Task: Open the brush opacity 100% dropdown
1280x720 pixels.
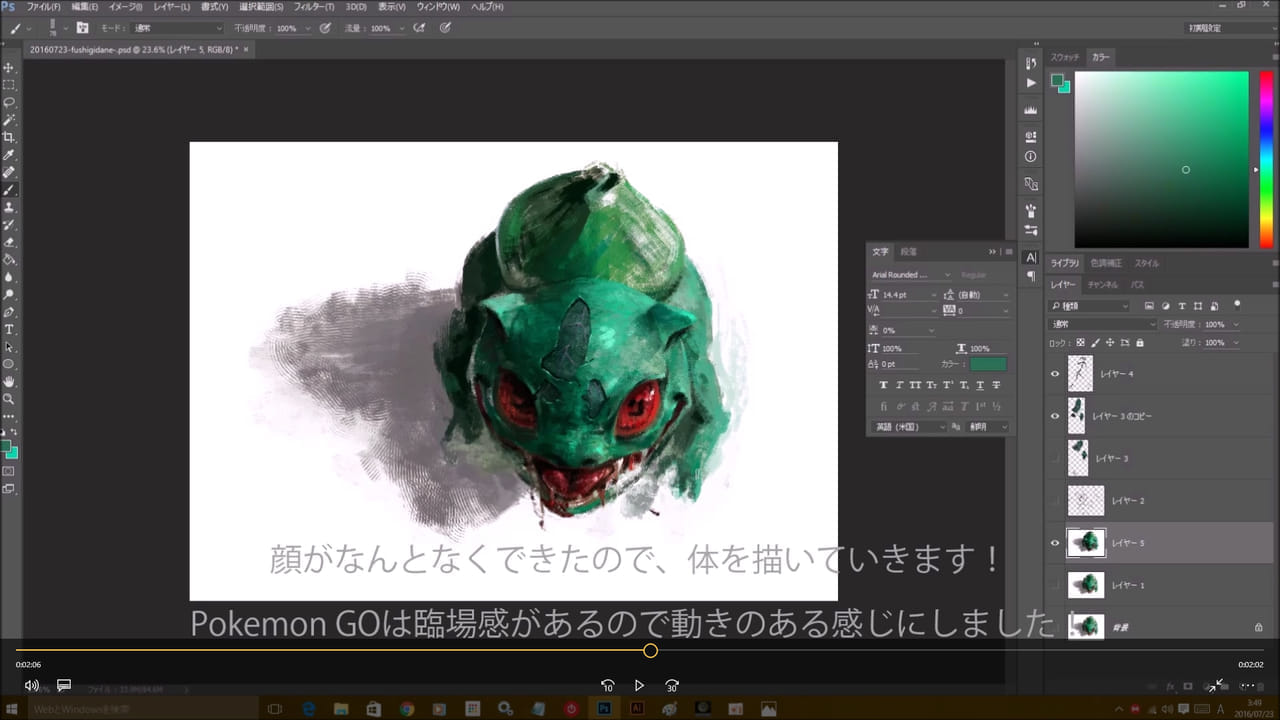Action: coord(307,28)
